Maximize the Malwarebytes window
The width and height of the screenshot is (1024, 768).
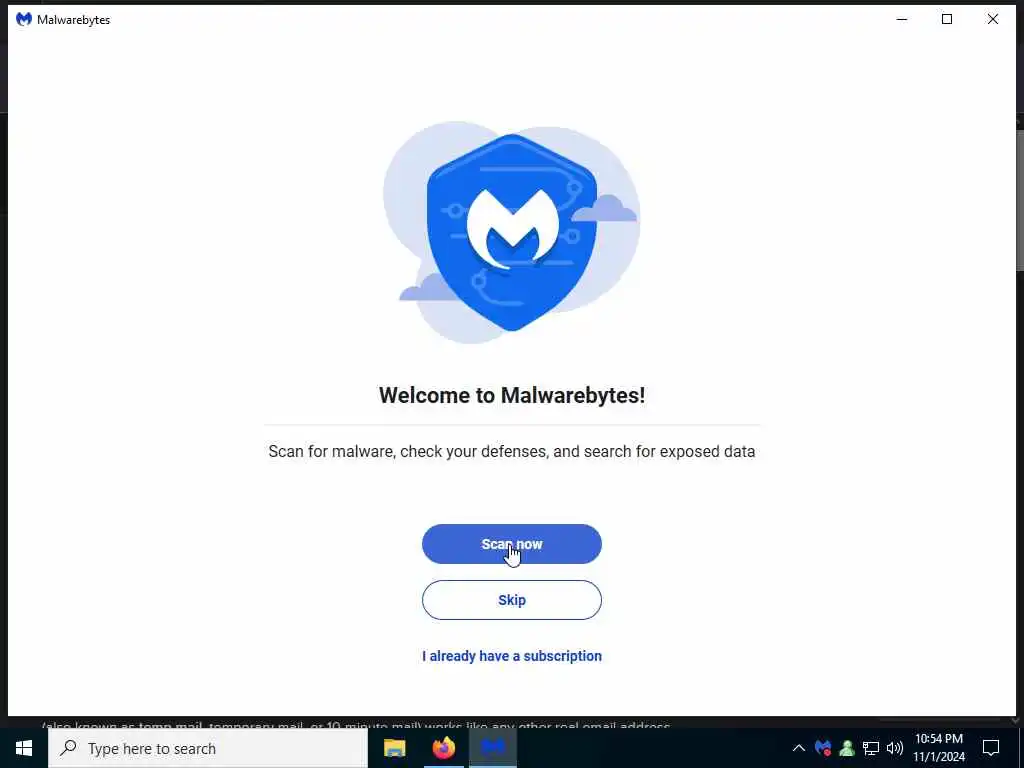(947, 20)
